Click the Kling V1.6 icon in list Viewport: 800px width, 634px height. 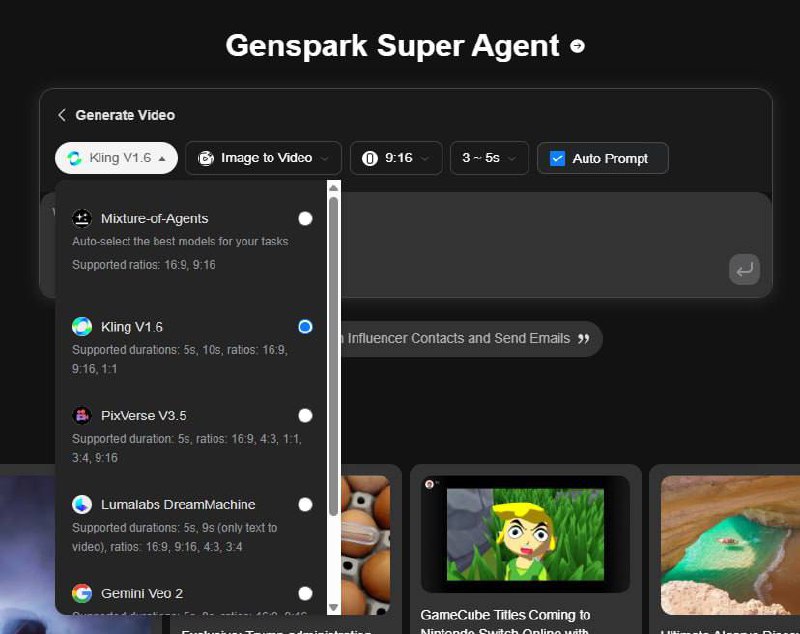click(82, 326)
